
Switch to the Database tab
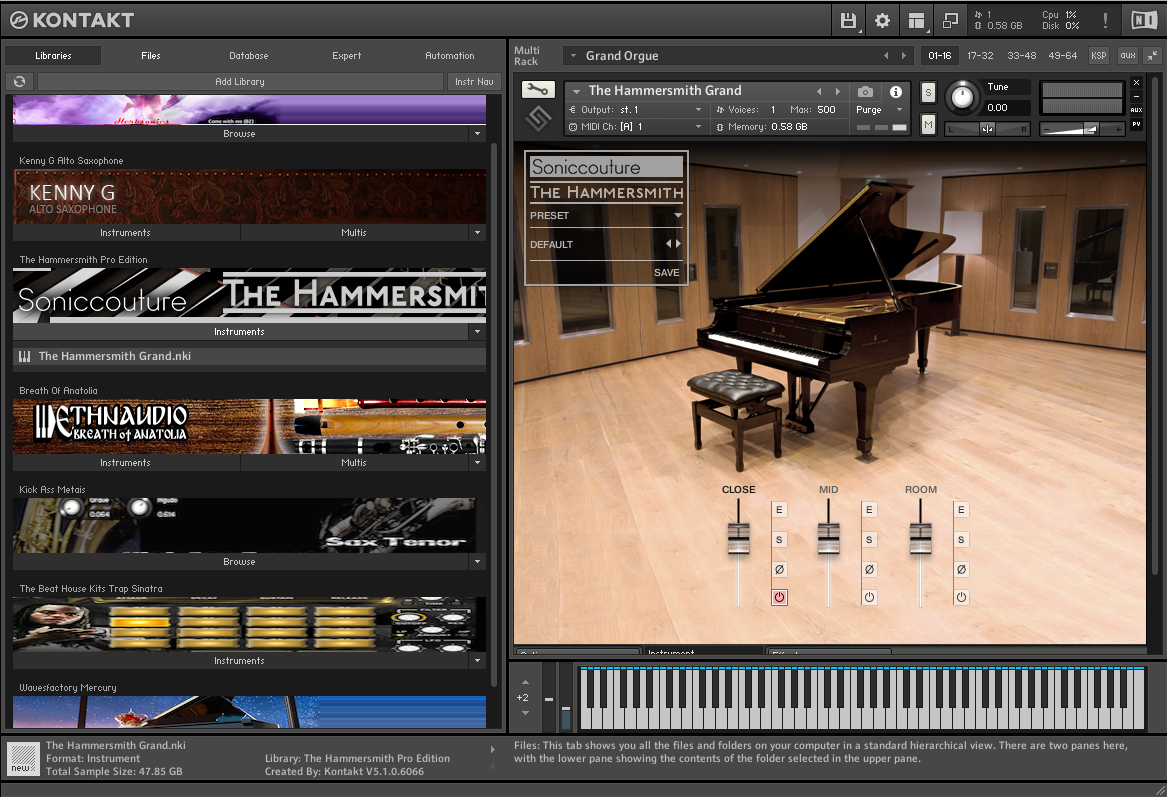(249, 56)
